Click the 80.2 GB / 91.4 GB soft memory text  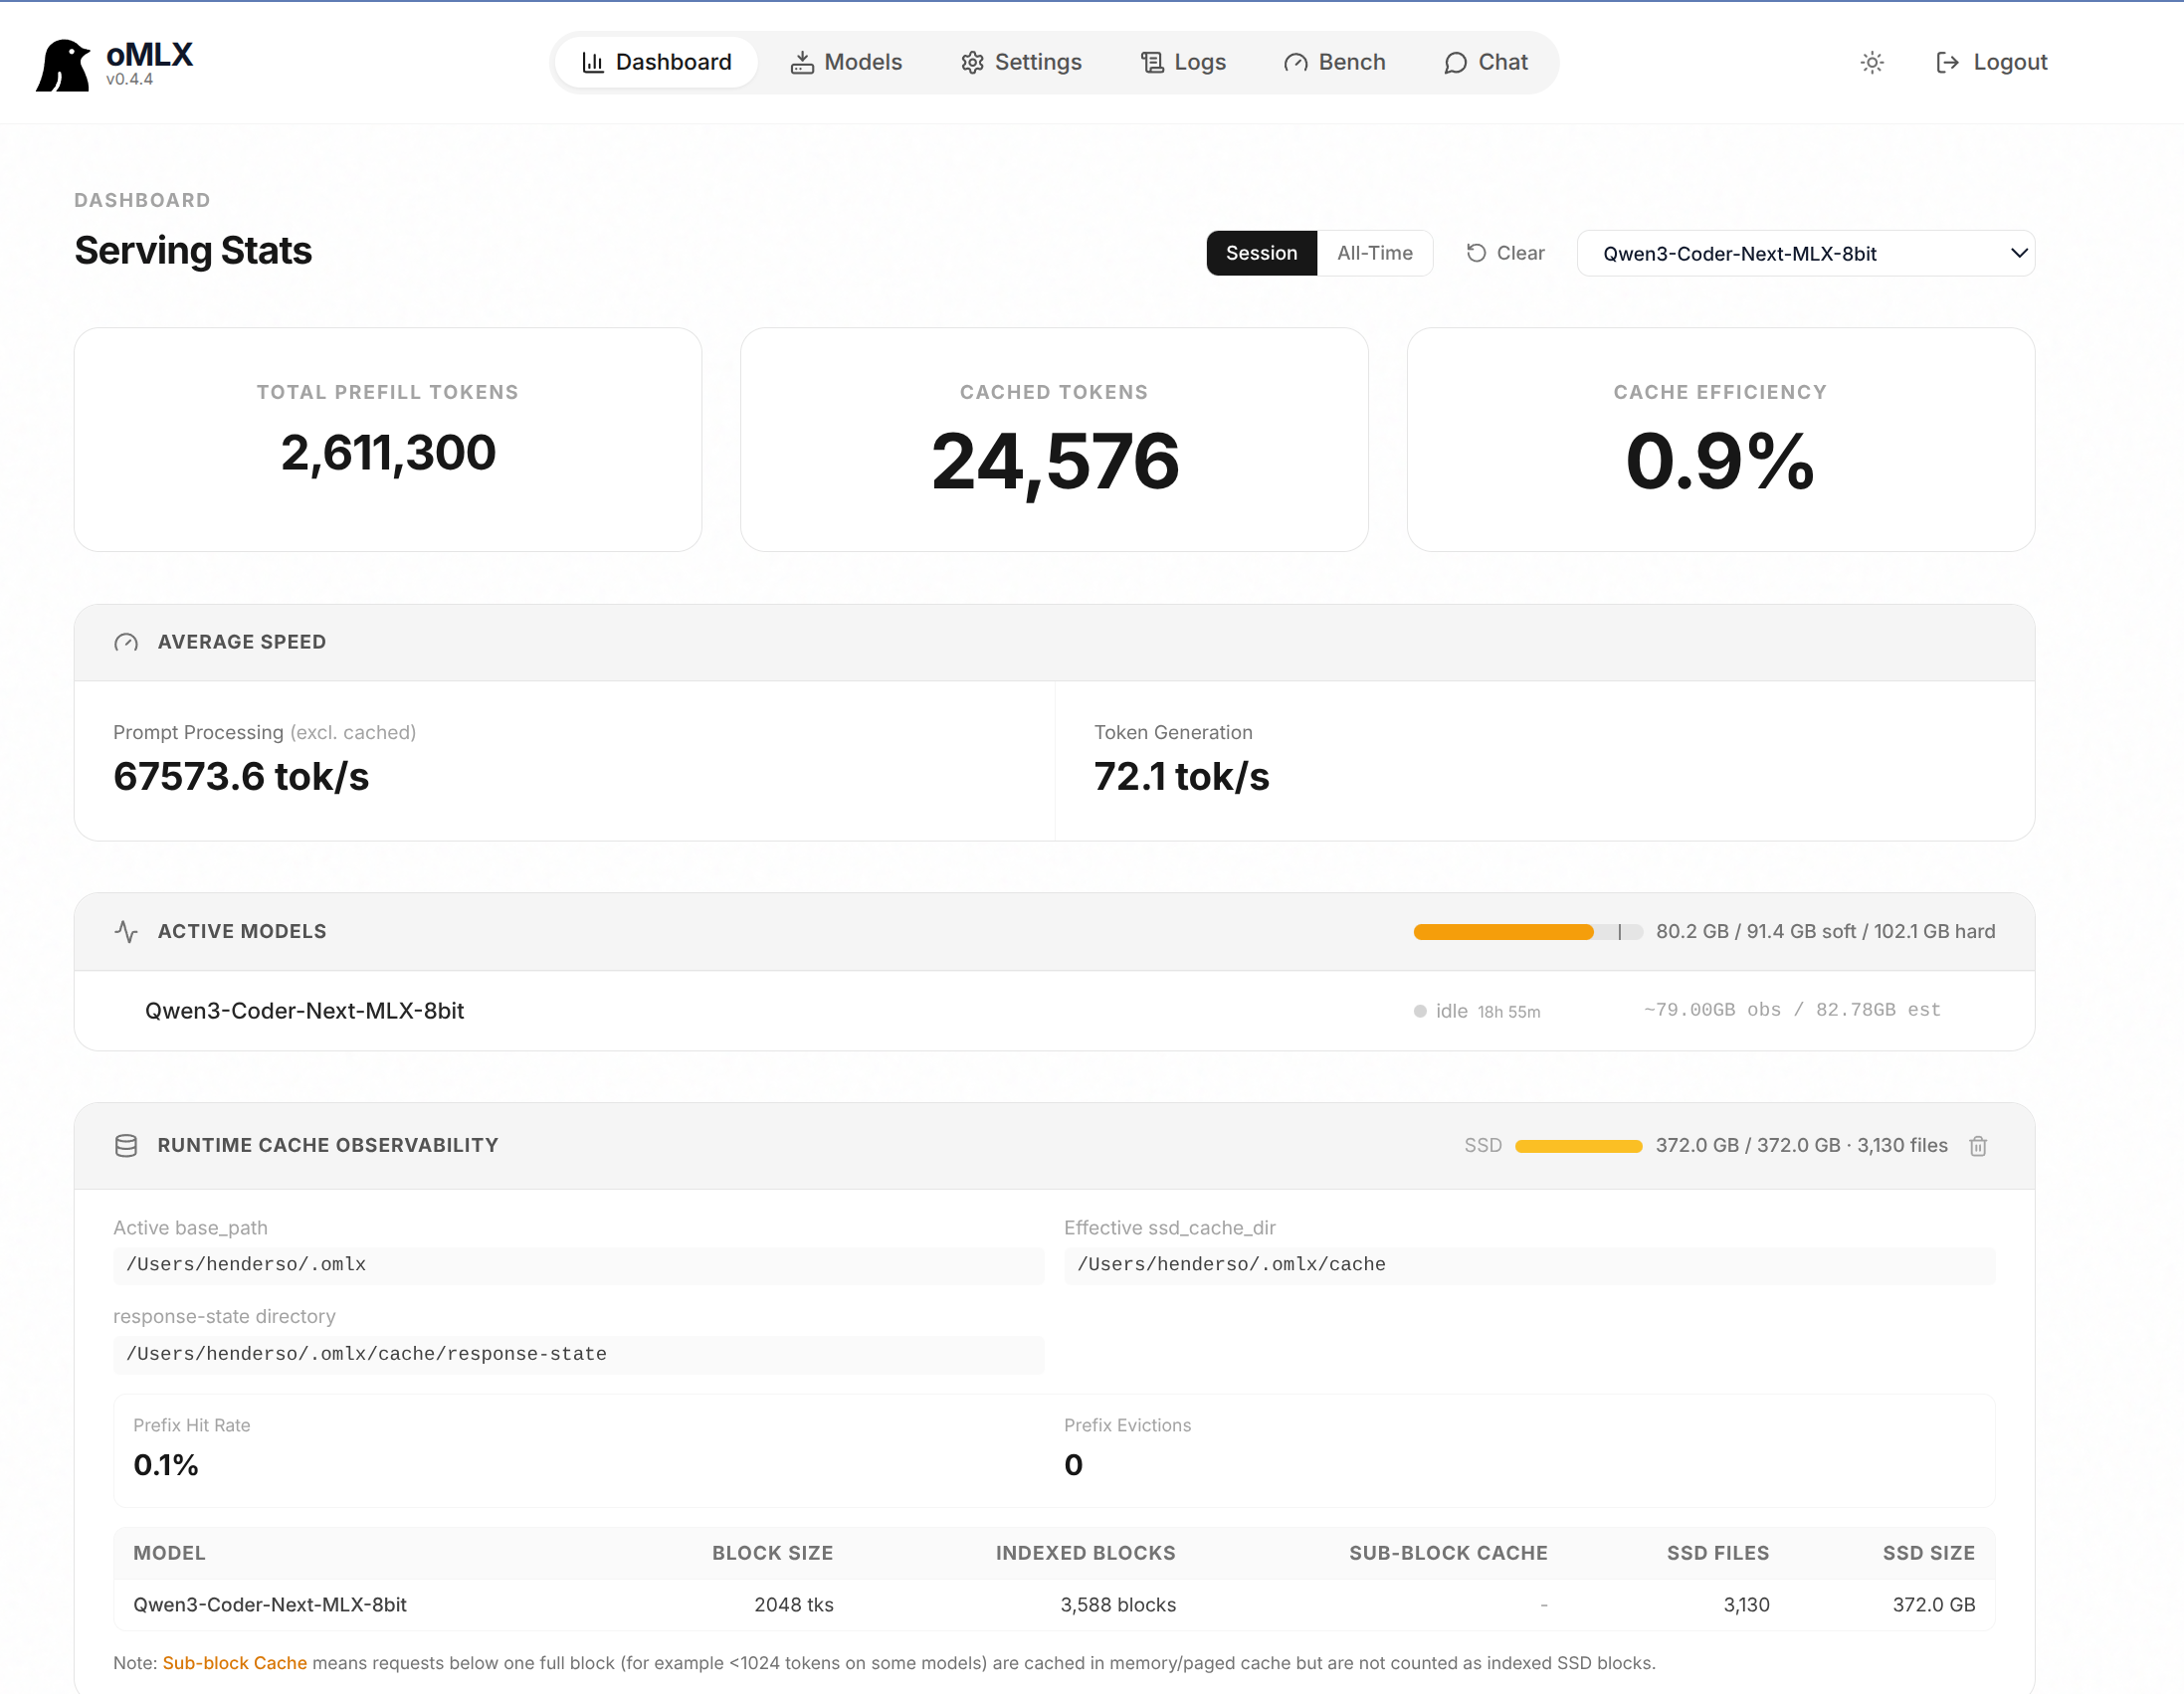[1825, 932]
